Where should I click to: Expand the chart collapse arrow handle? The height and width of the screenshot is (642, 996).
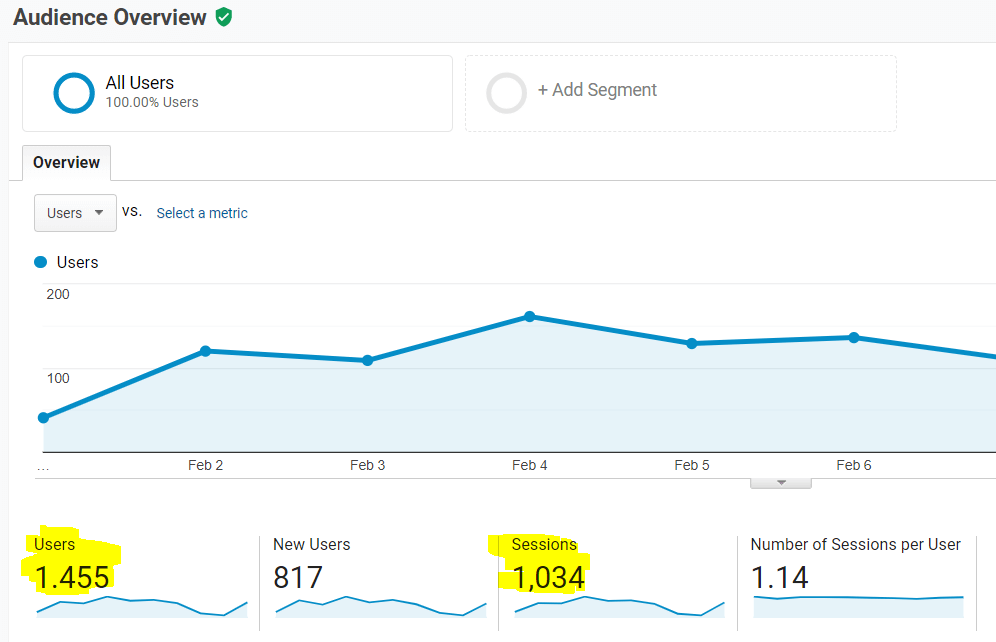click(781, 482)
